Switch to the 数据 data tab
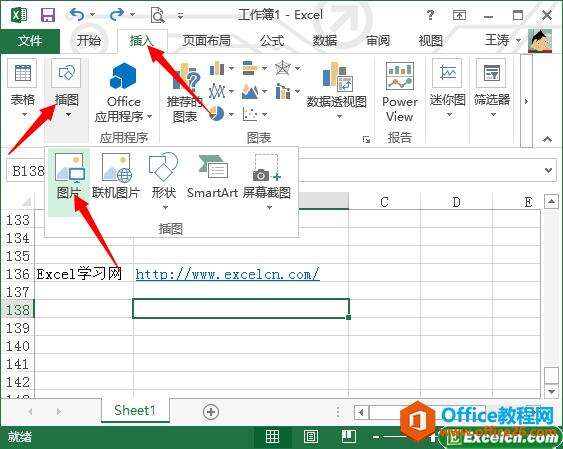Screen dimensions: 563x449 click(325, 41)
